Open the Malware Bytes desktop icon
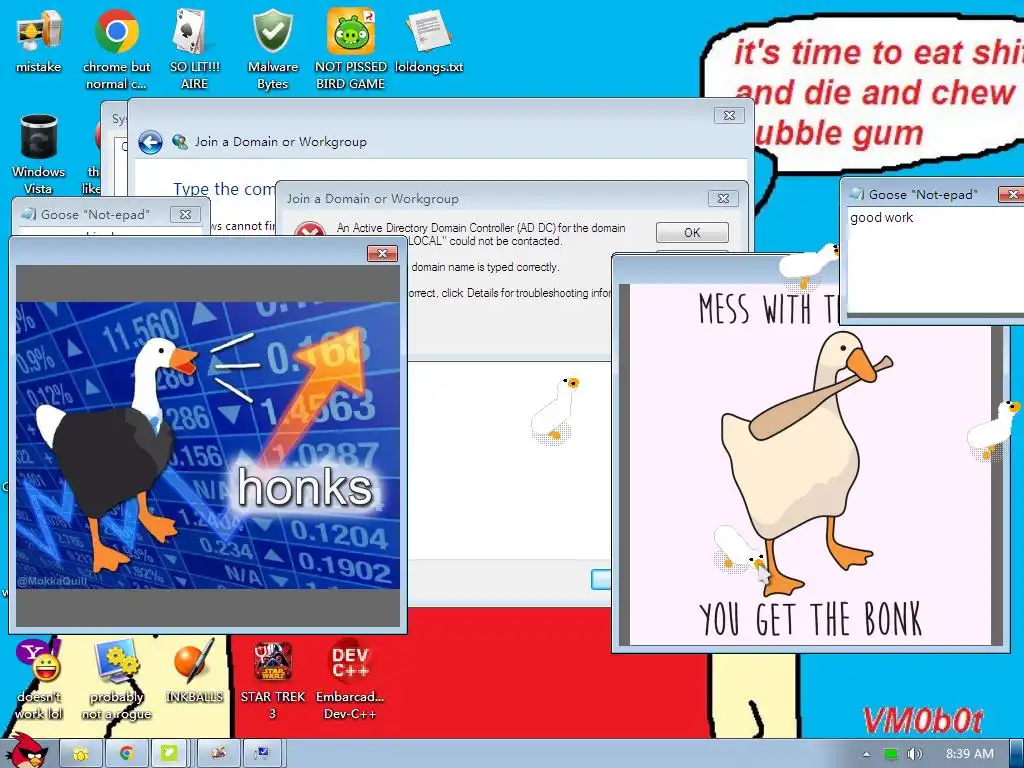The image size is (1024, 768). tap(272, 50)
